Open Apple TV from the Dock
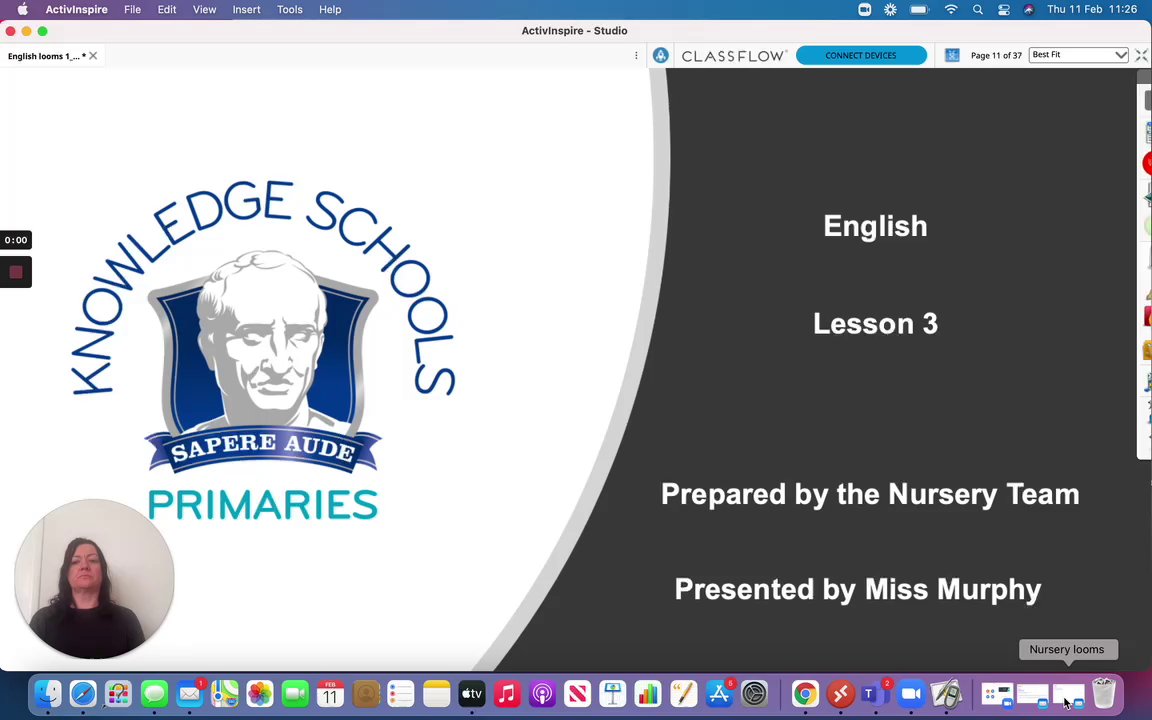The image size is (1152, 720). coord(472,694)
